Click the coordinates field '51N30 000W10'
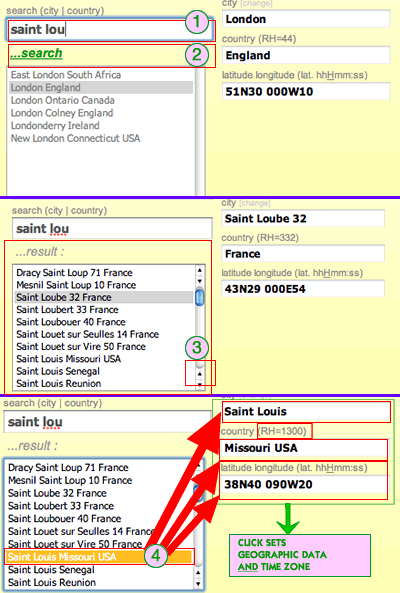This screenshot has height=593, width=400. (306, 92)
